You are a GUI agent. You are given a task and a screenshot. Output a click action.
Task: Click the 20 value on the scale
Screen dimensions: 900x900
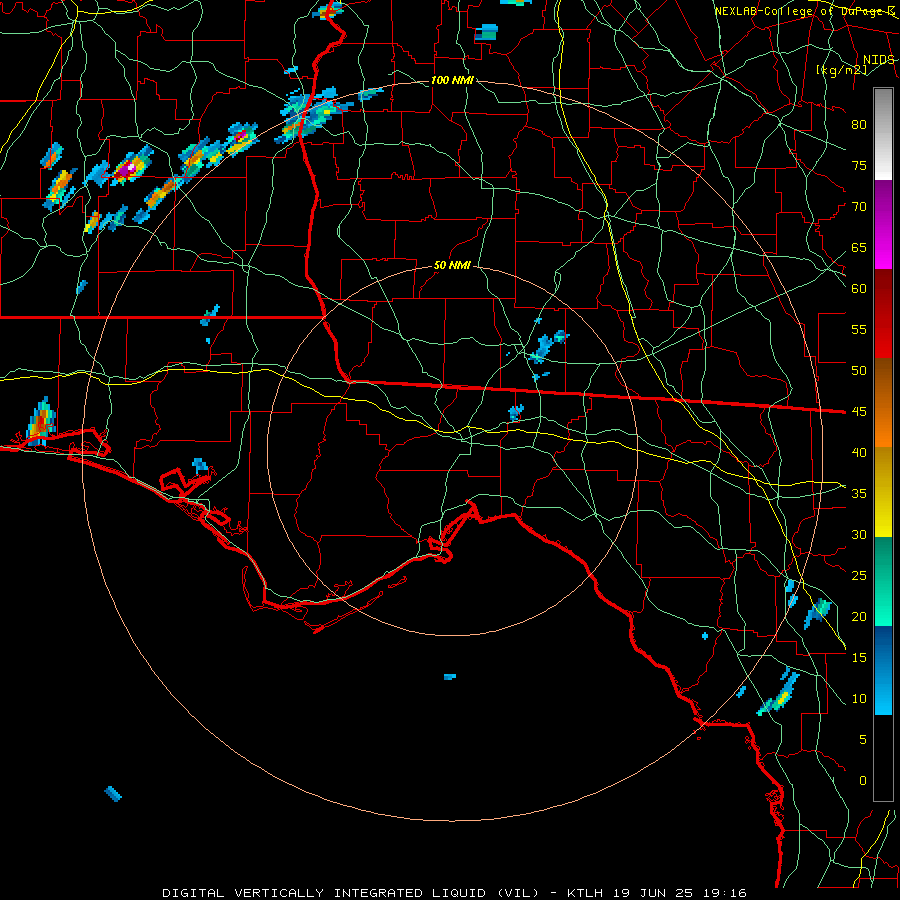click(859, 616)
